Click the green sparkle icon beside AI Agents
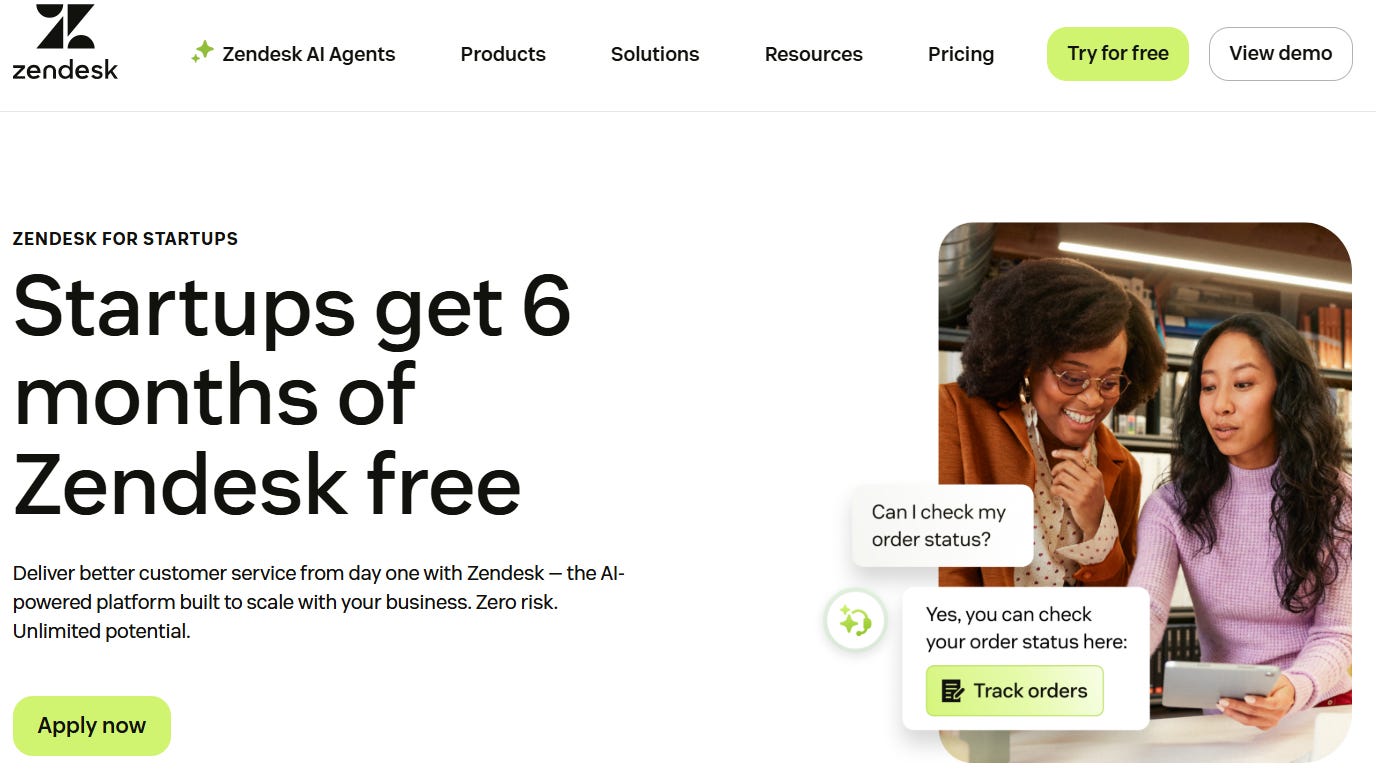This screenshot has width=1376, height=776. tap(203, 52)
